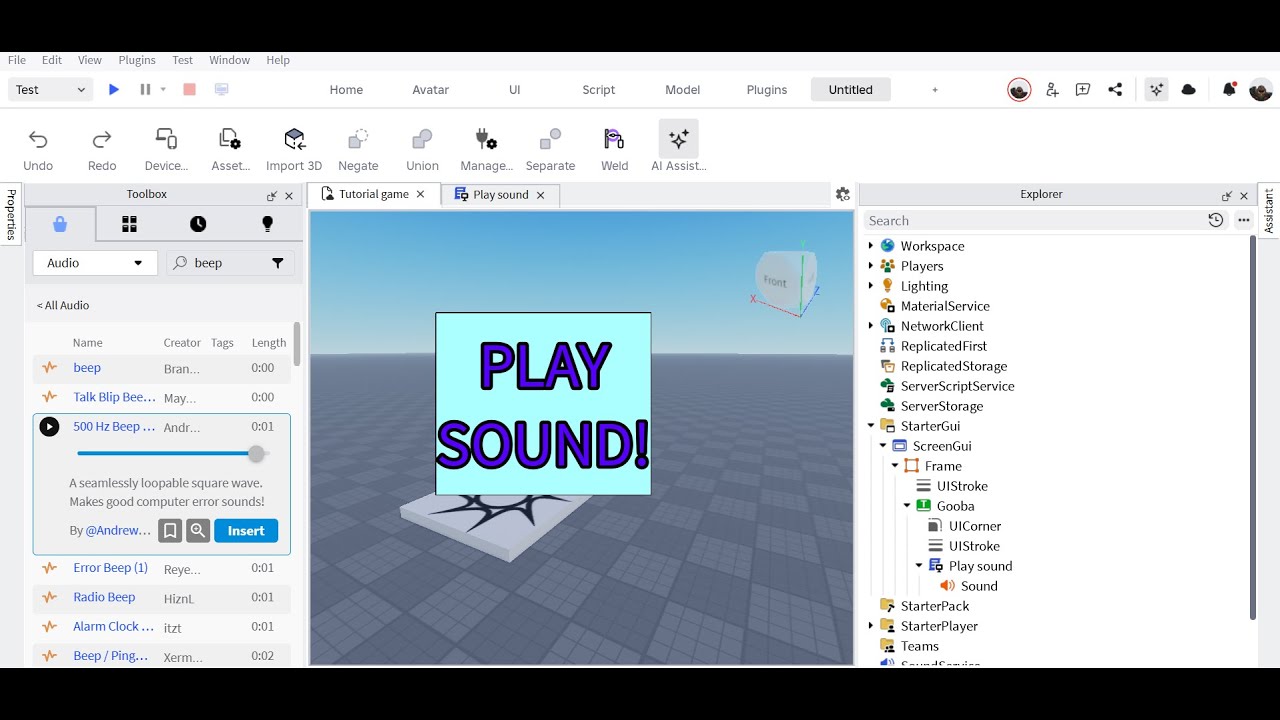
Task: Collapse the StarterGui tree node
Action: click(x=871, y=426)
